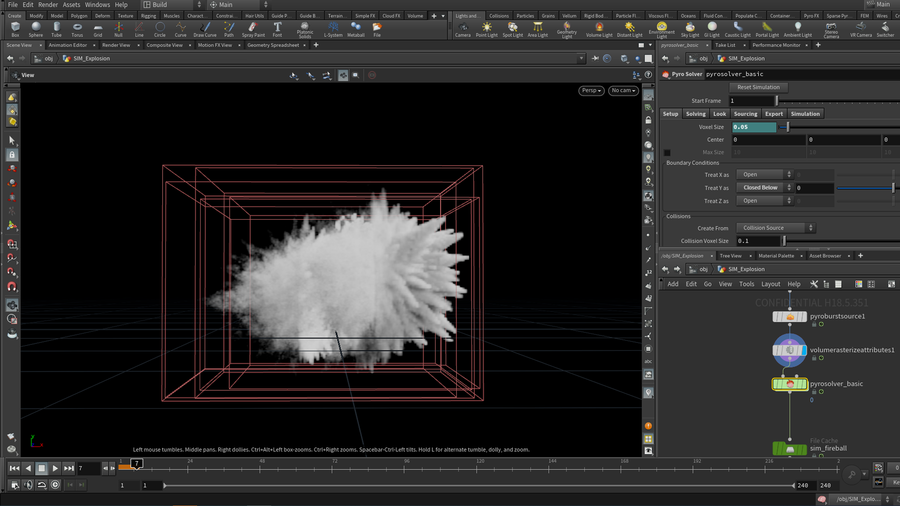The height and width of the screenshot is (506, 900).
Task: Open the Build desktop selector
Action: tap(172, 5)
